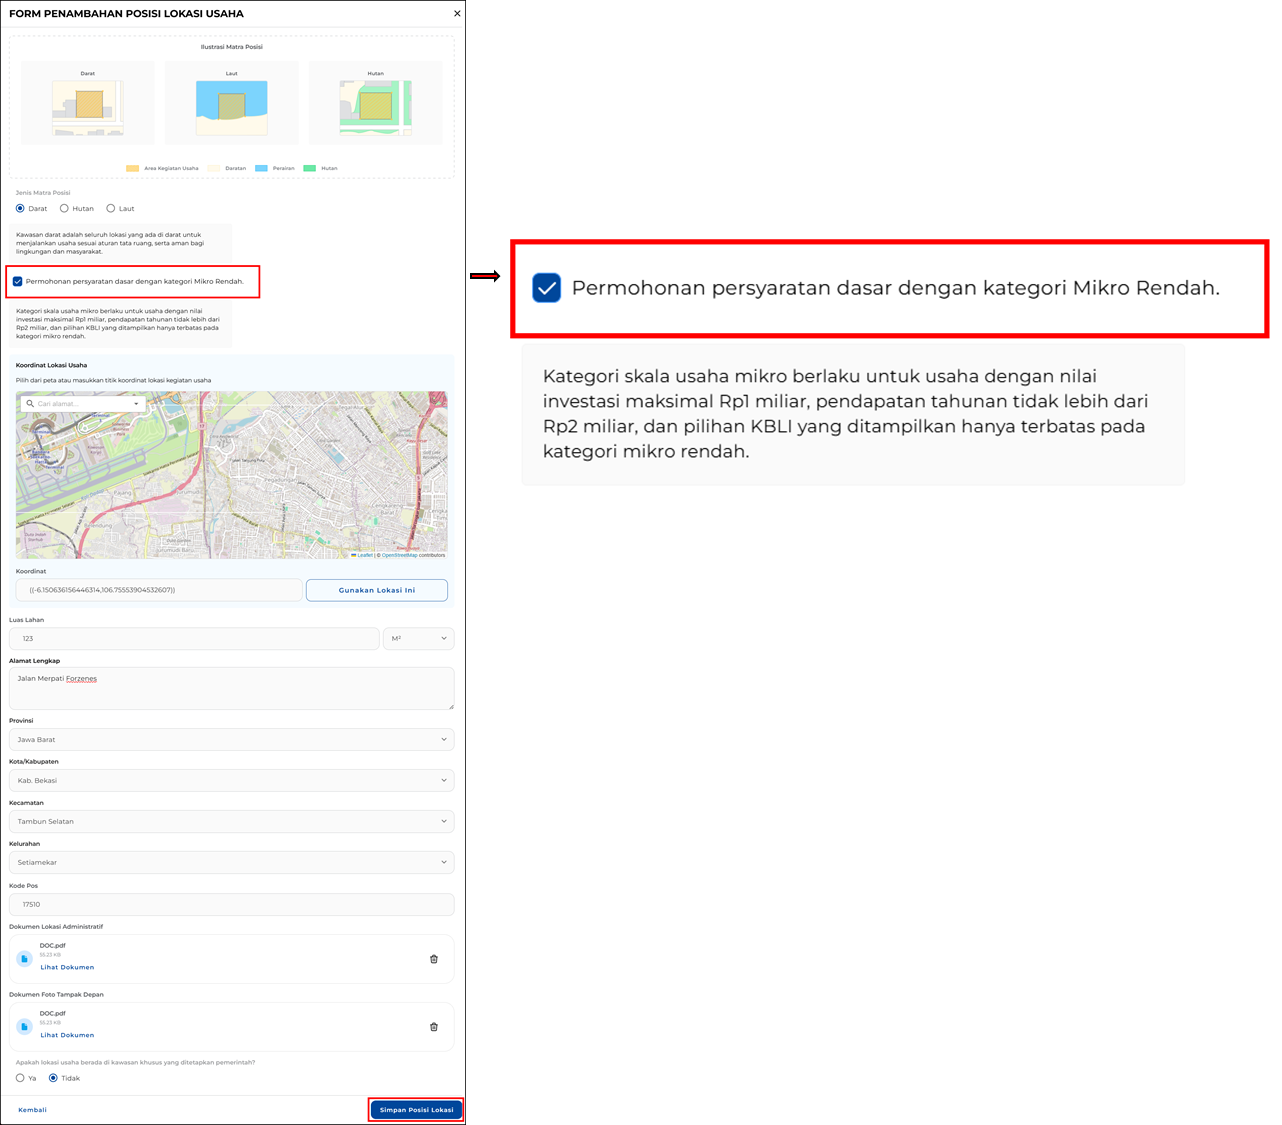The height and width of the screenshot is (1125, 1282).
Task: Click the magnifier icon in map search
Action: pyautogui.click(x=30, y=404)
